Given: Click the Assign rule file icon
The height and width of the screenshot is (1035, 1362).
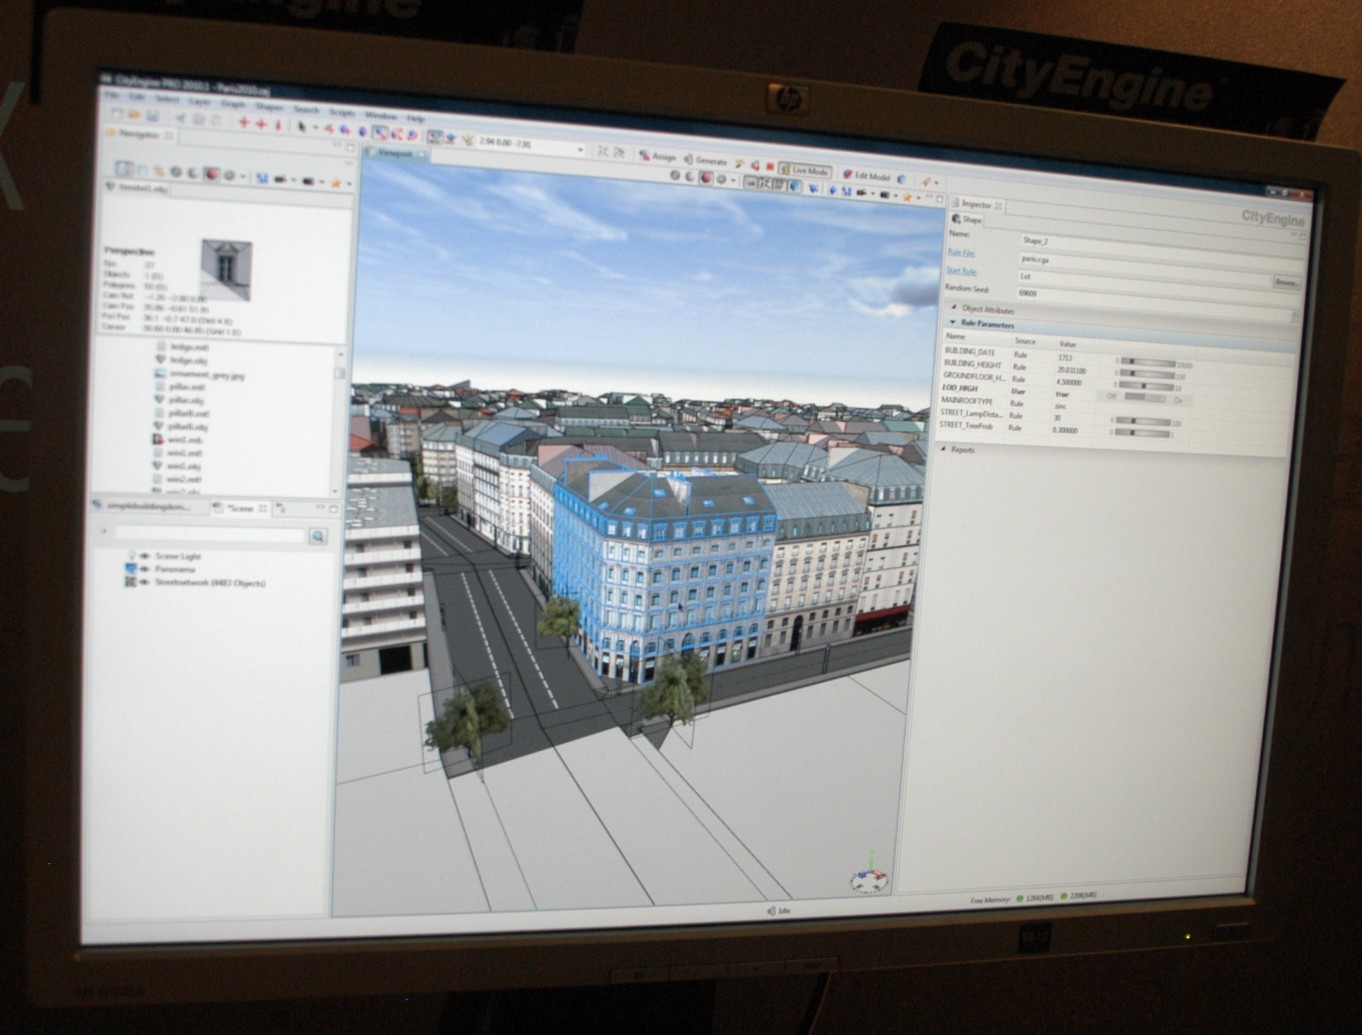Looking at the screenshot, I should [x=646, y=156].
